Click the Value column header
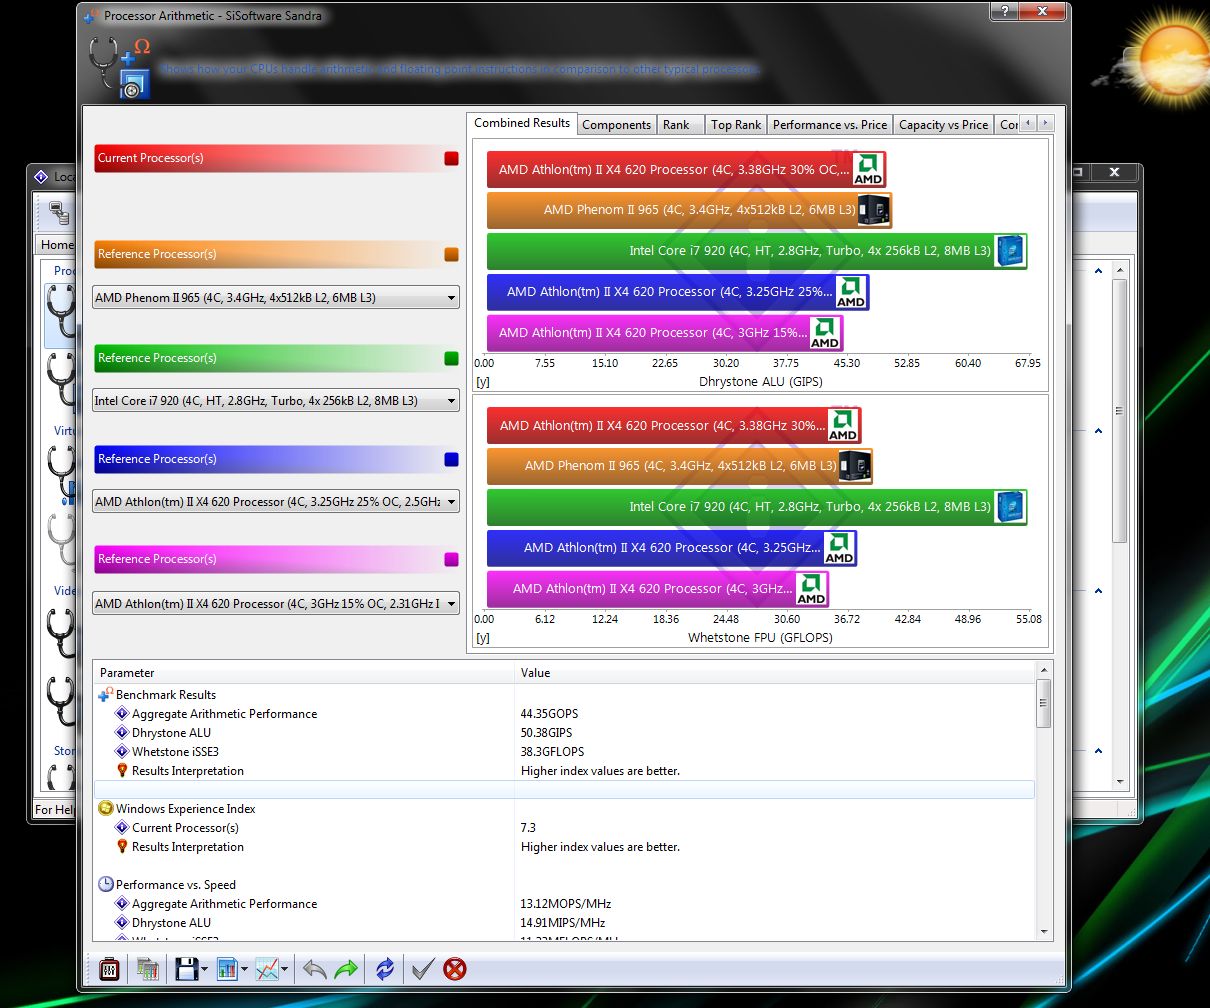 click(x=775, y=673)
